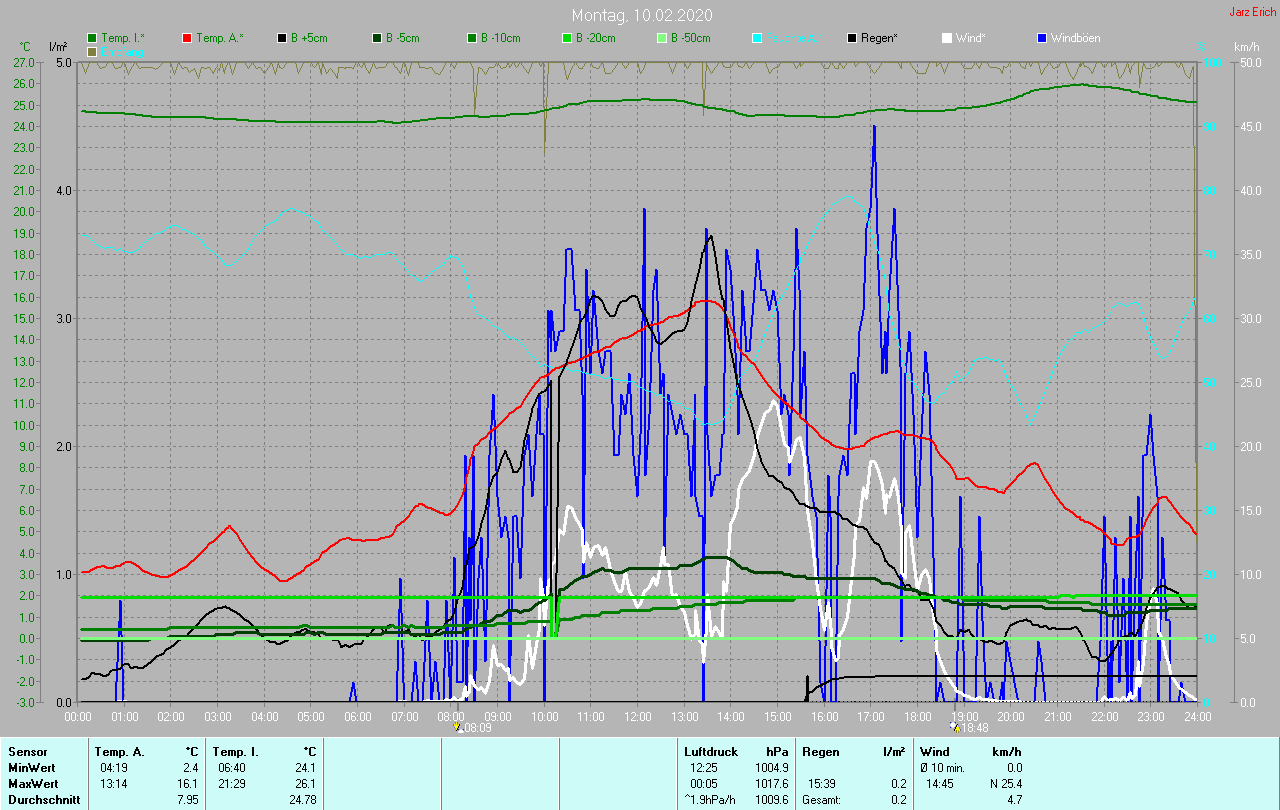Click the MaxWert row label
This screenshot has height=810, width=1280.
(x=31, y=783)
